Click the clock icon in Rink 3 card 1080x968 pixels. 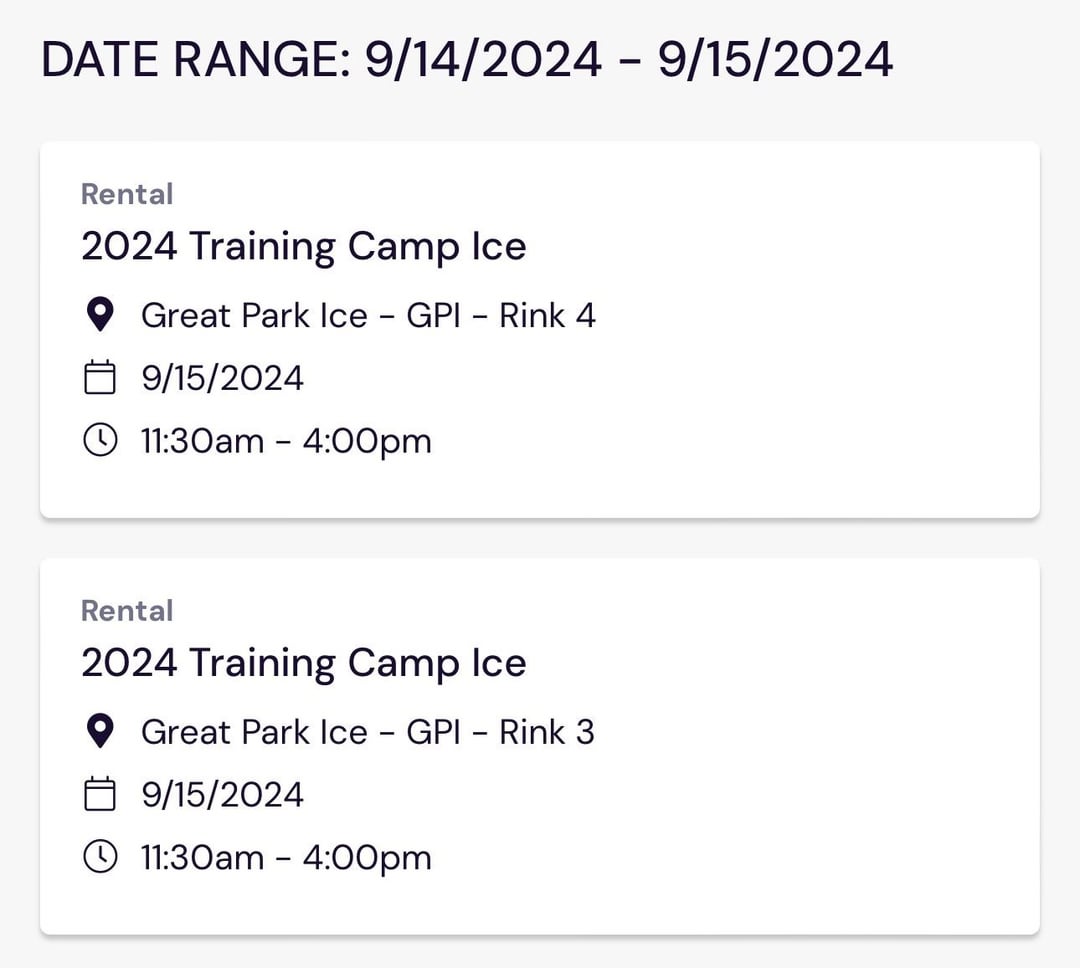pos(99,857)
